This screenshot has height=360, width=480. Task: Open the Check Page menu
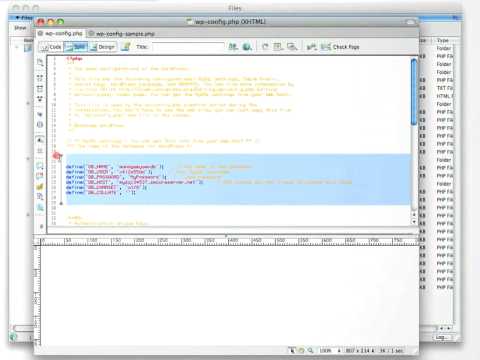pyautogui.click(x=340, y=47)
